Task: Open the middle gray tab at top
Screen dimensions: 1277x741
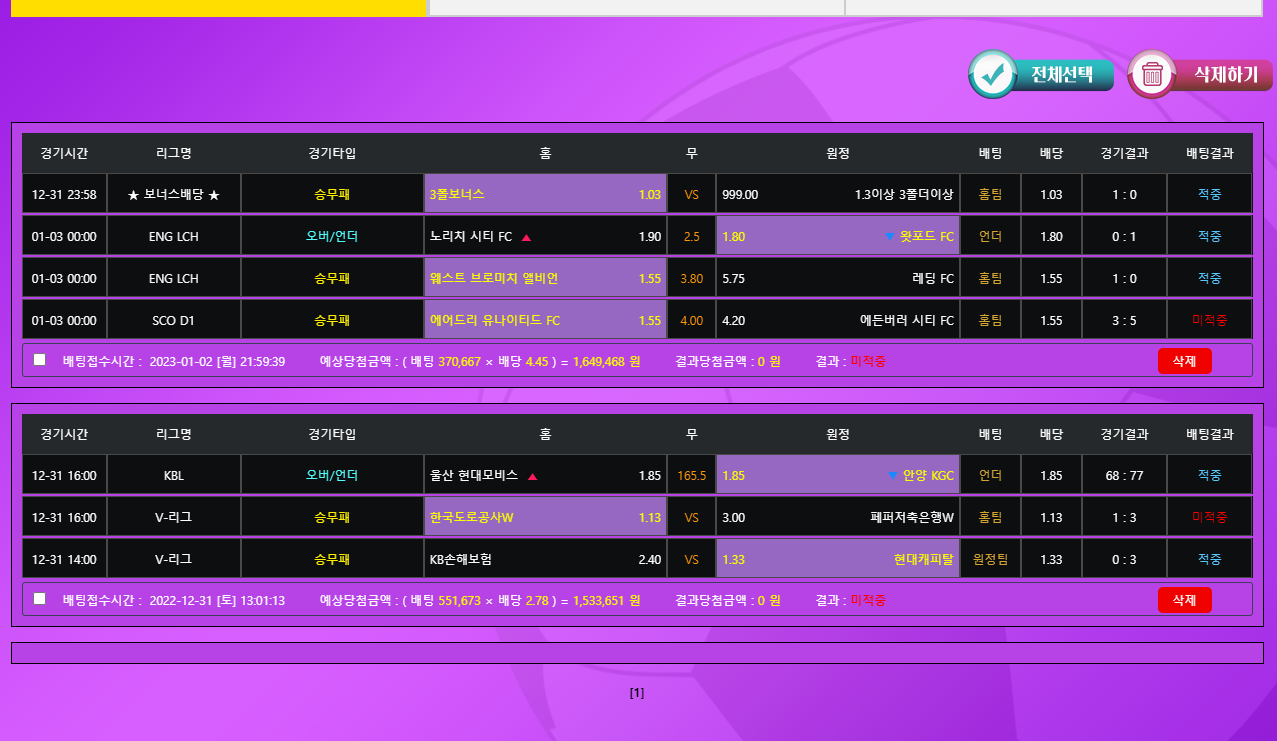Action: click(x=636, y=8)
